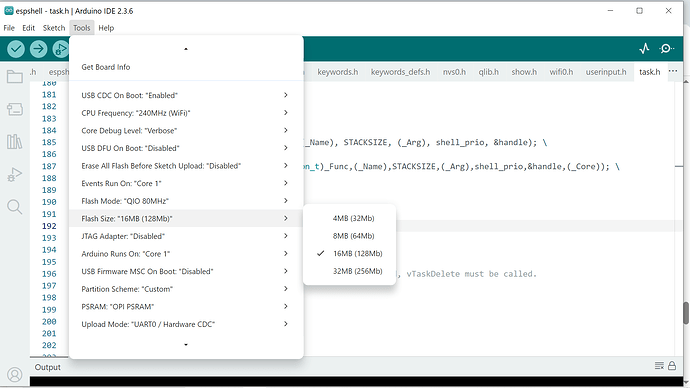This screenshot has height=388, width=690.
Task: Choose Get Board Info menu entry
Action: coord(186,67)
